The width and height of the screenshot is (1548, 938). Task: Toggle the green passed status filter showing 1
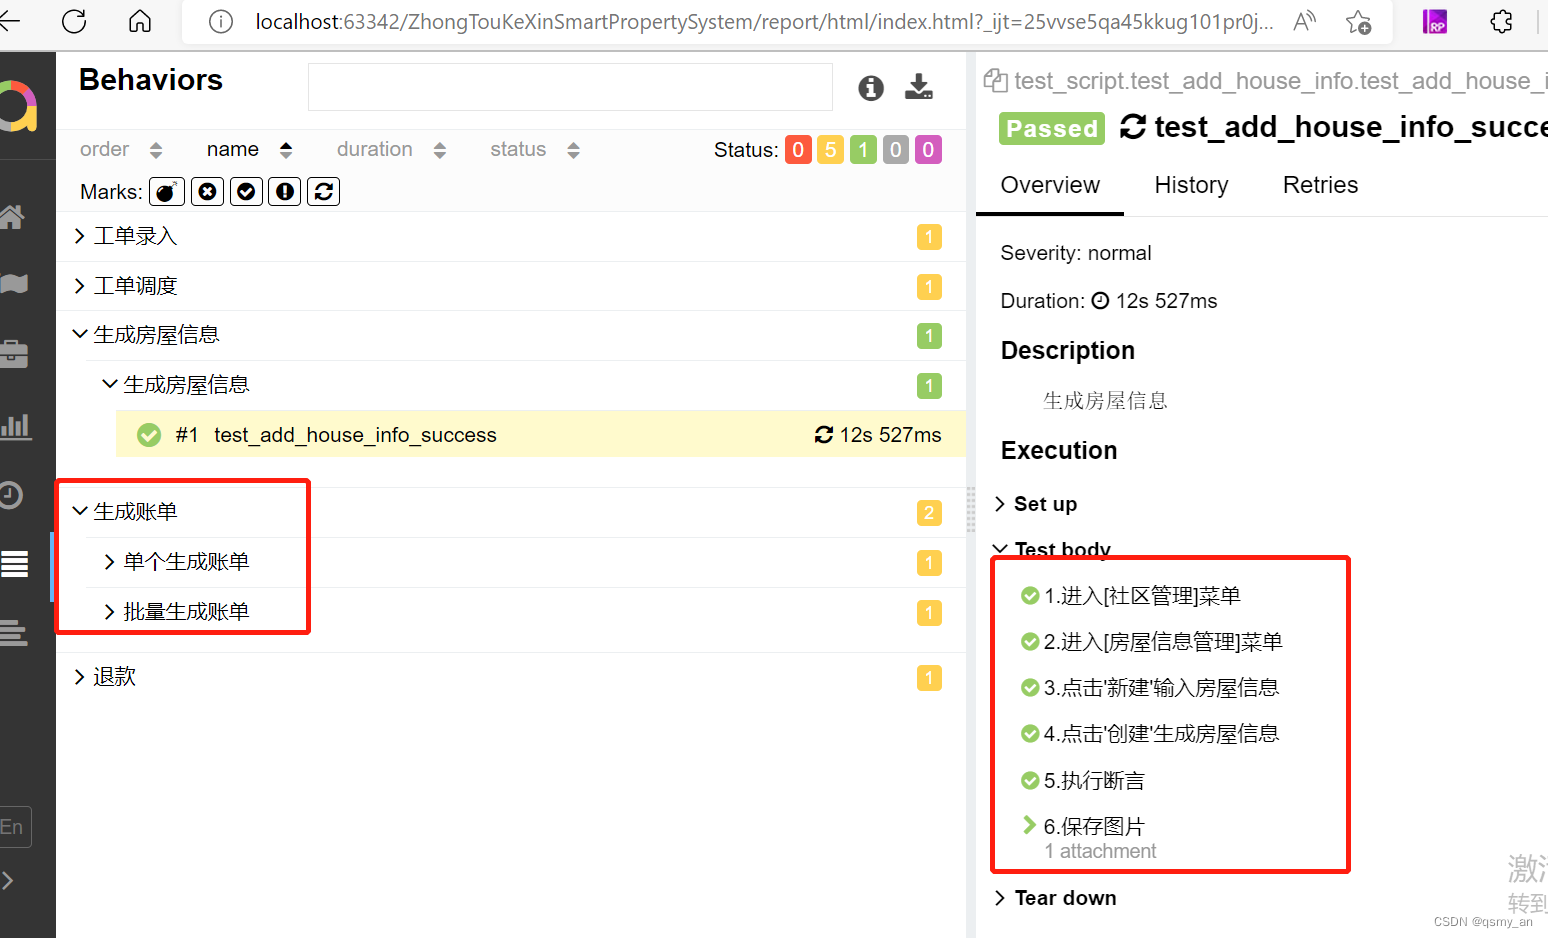863,150
